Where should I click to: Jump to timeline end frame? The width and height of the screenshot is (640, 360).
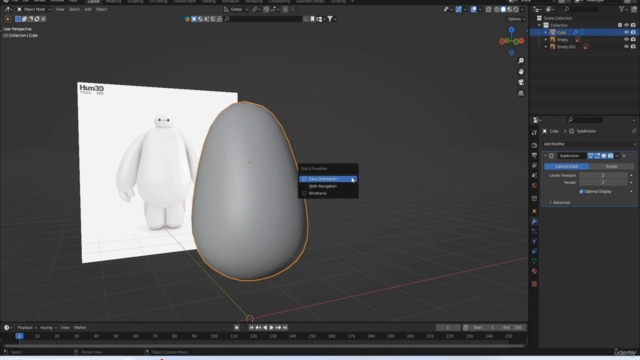[285, 327]
